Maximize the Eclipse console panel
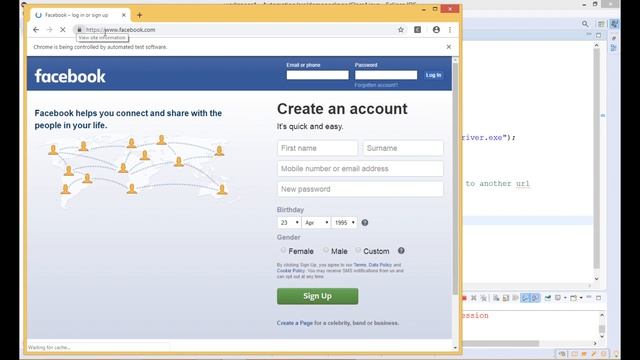Image resolution: width=640 pixels, height=360 pixels. tap(598, 298)
